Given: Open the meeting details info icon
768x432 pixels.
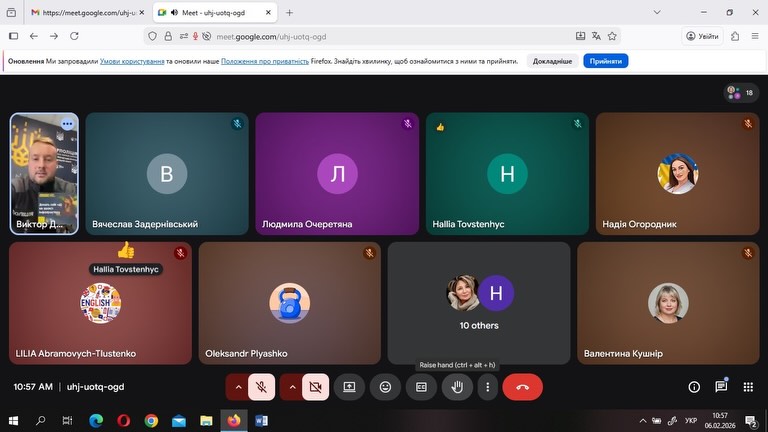Looking at the screenshot, I should point(694,387).
